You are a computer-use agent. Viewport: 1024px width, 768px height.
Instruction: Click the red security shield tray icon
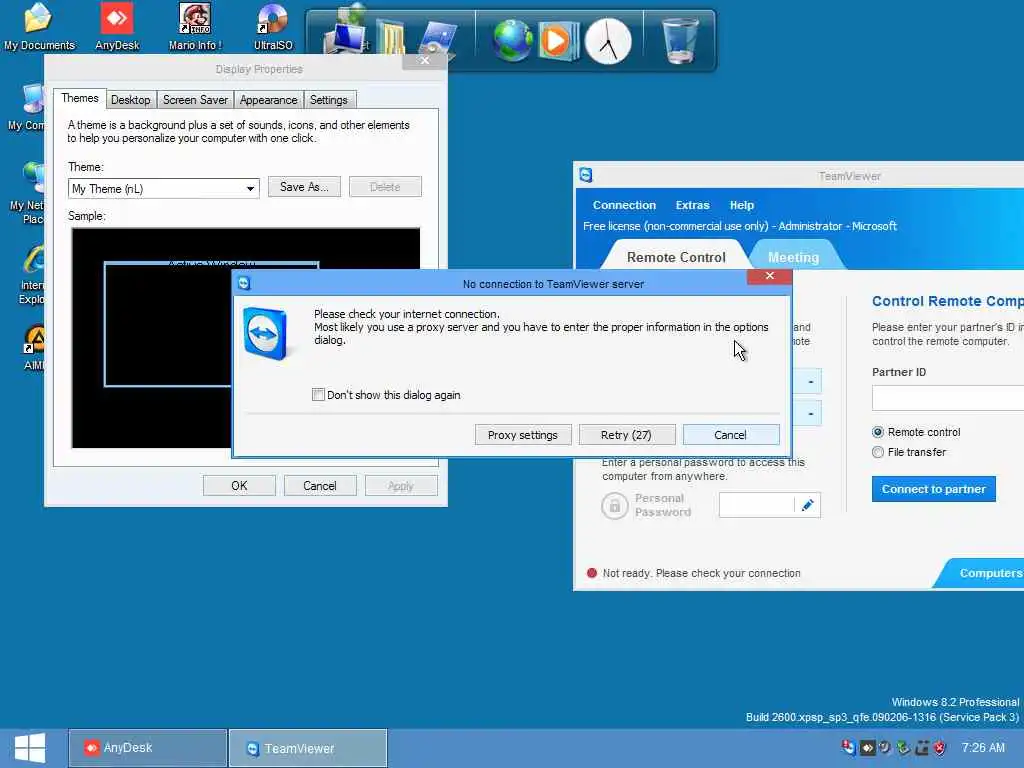[940, 748]
